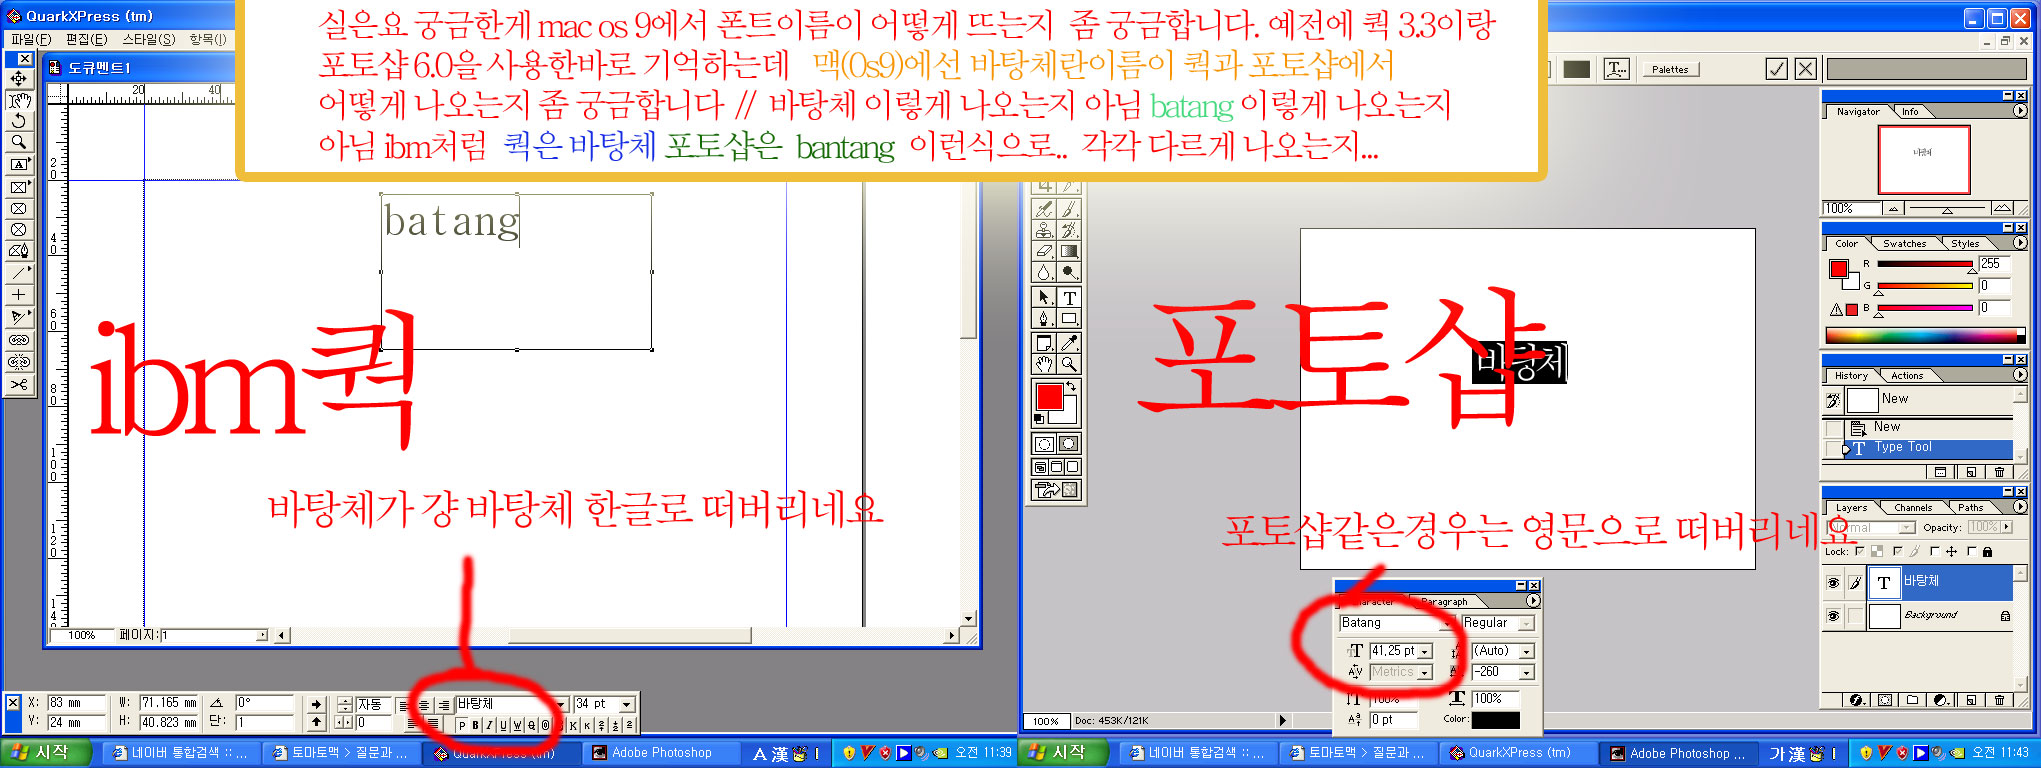The width and height of the screenshot is (2041, 768).
Task: Expand the Regular font style dropdown
Action: (x=1526, y=624)
